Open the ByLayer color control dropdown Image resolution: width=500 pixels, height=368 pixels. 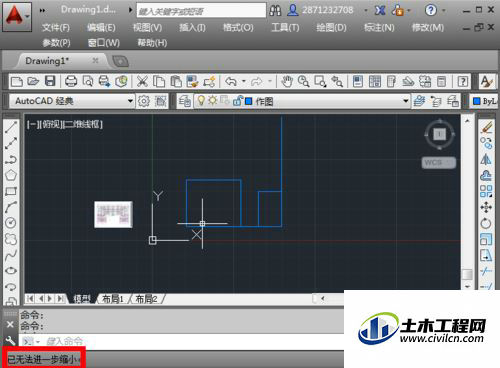(485, 101)
